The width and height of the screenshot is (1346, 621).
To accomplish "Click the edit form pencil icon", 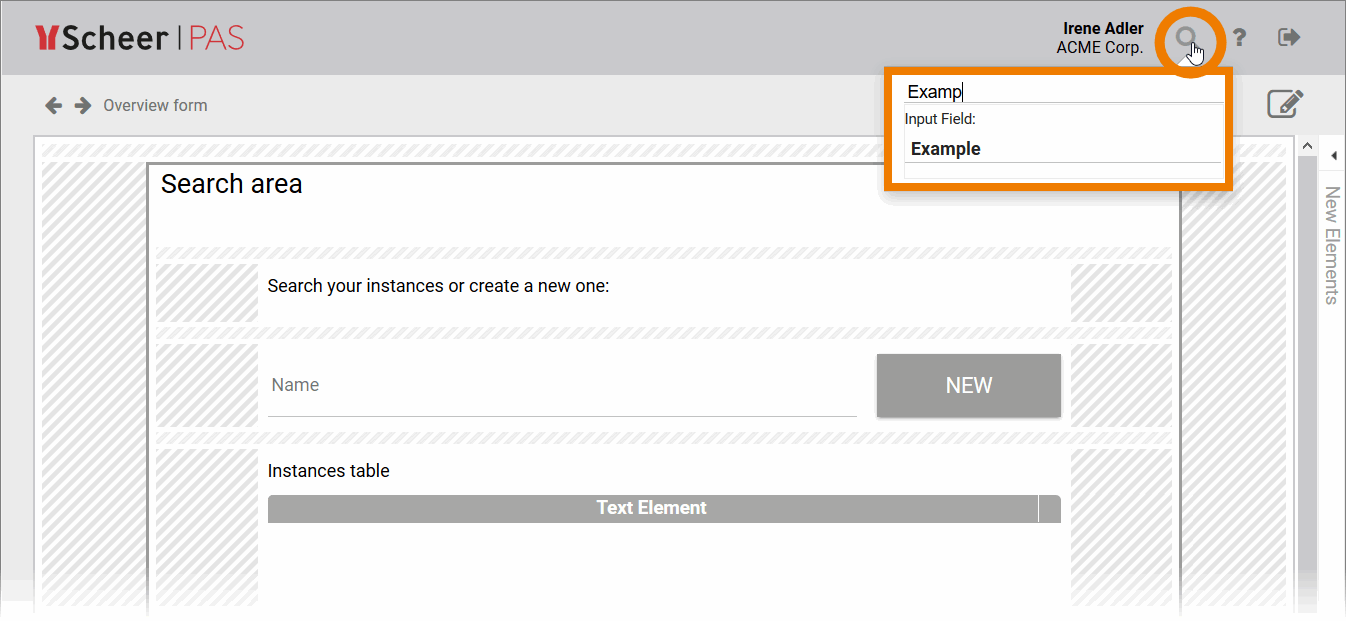I will click(x=1285, y=103).
